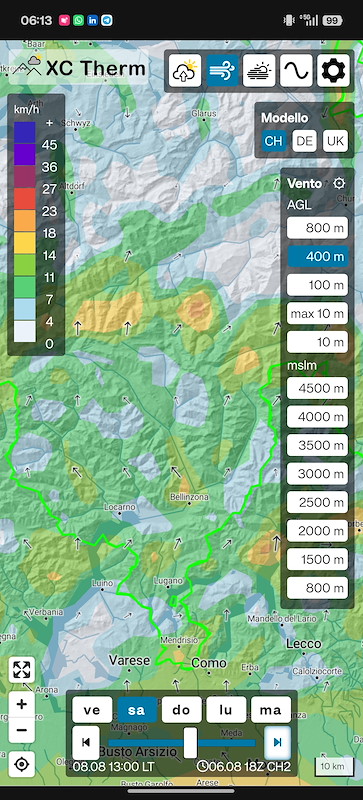The width and height of the screenshot is (363, 800).
Task: Choose 2500 m mslm wind level
Action: (x=317, y=502)
